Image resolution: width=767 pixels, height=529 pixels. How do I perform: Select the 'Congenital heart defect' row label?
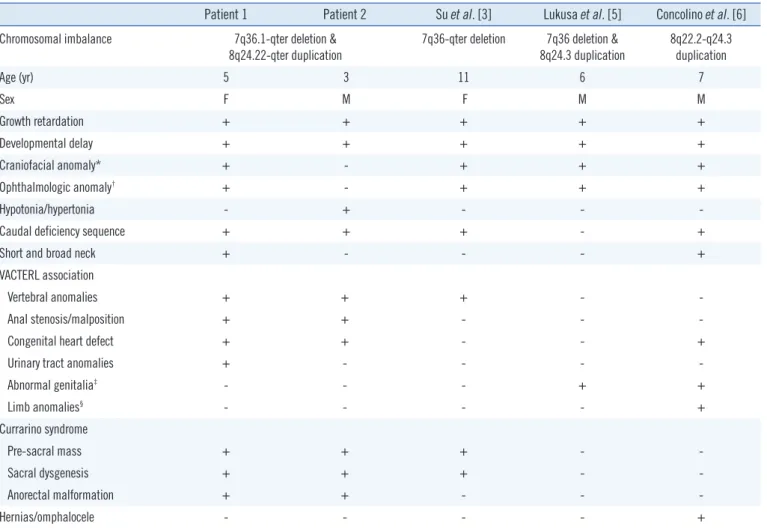coord(60,342)
